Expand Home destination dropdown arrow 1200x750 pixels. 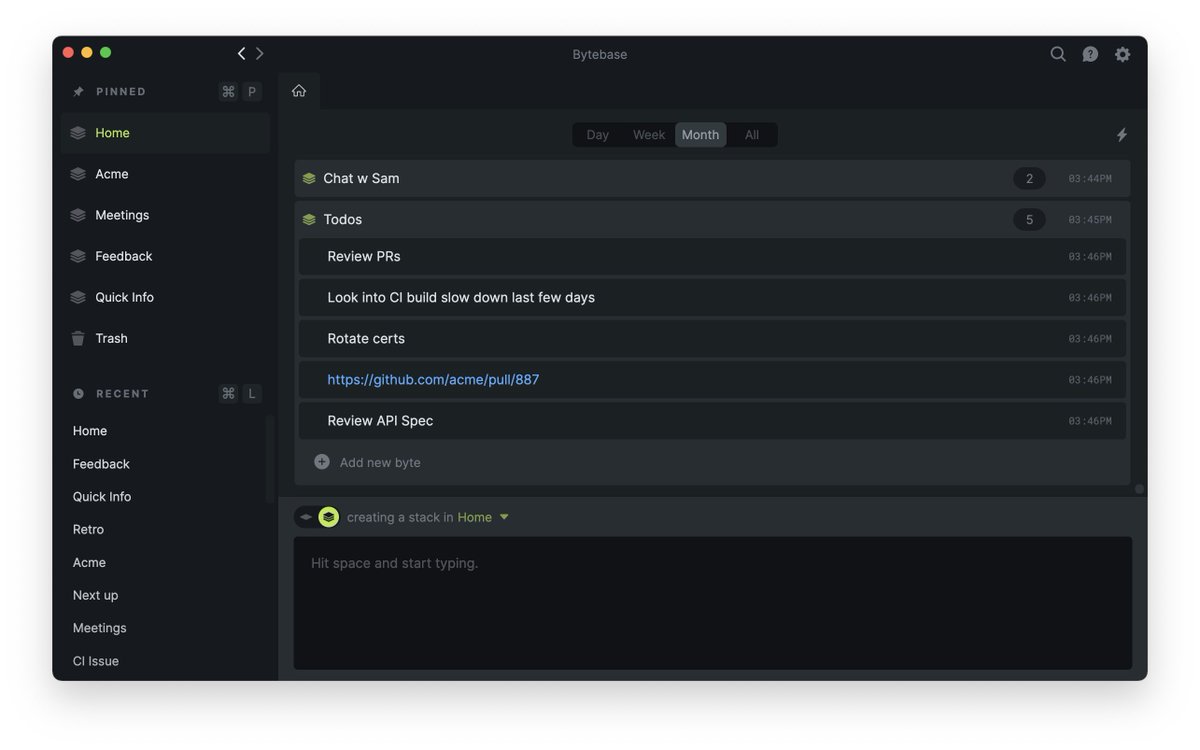click(x=504, y=517)
